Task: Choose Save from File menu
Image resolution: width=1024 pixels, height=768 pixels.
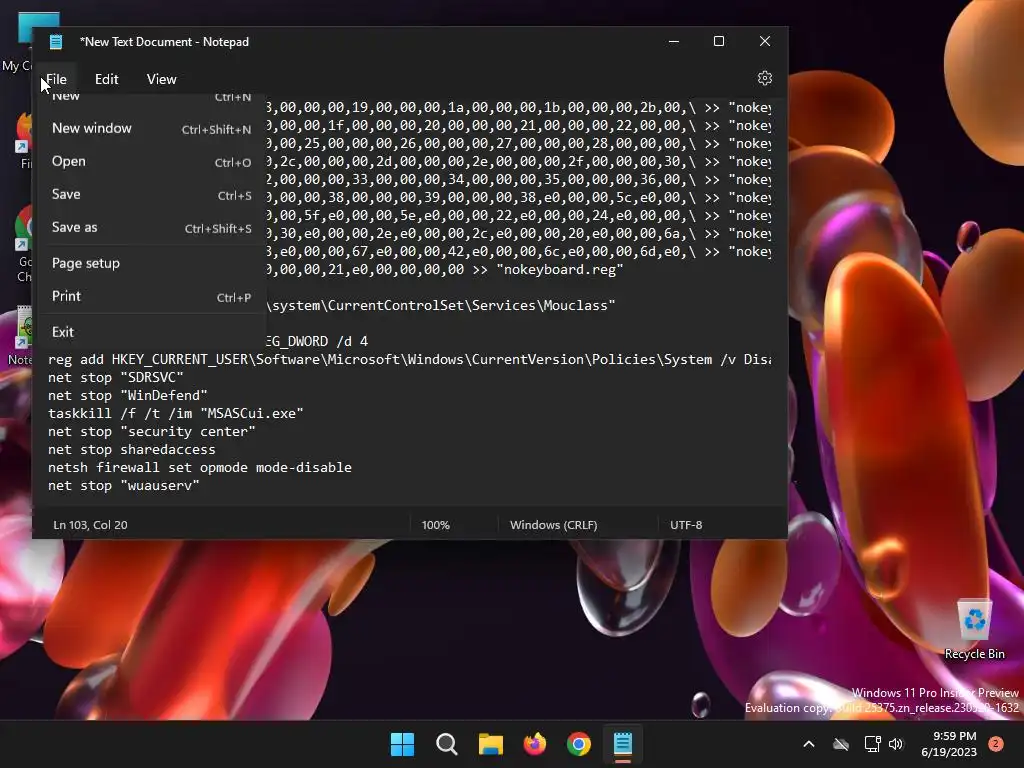Action: tap(152, 195)
